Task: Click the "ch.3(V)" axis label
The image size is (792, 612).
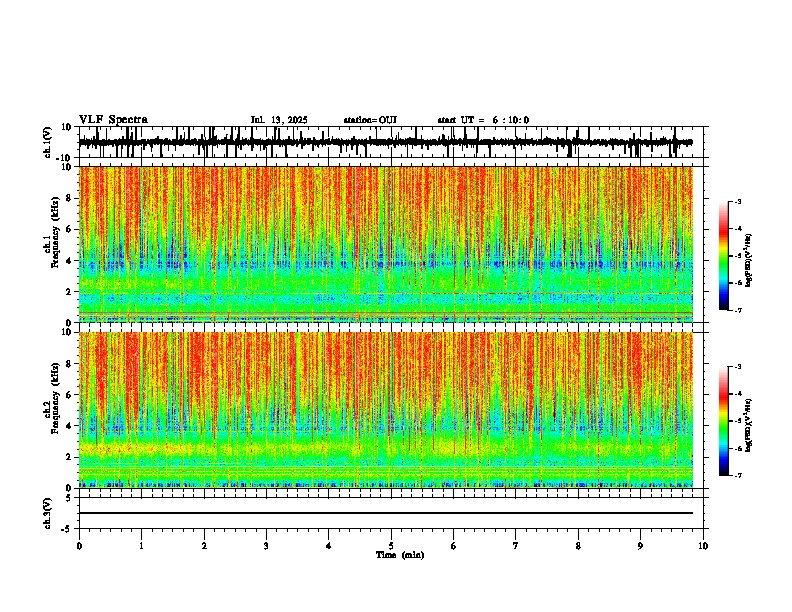Action: tap(48, 513)
